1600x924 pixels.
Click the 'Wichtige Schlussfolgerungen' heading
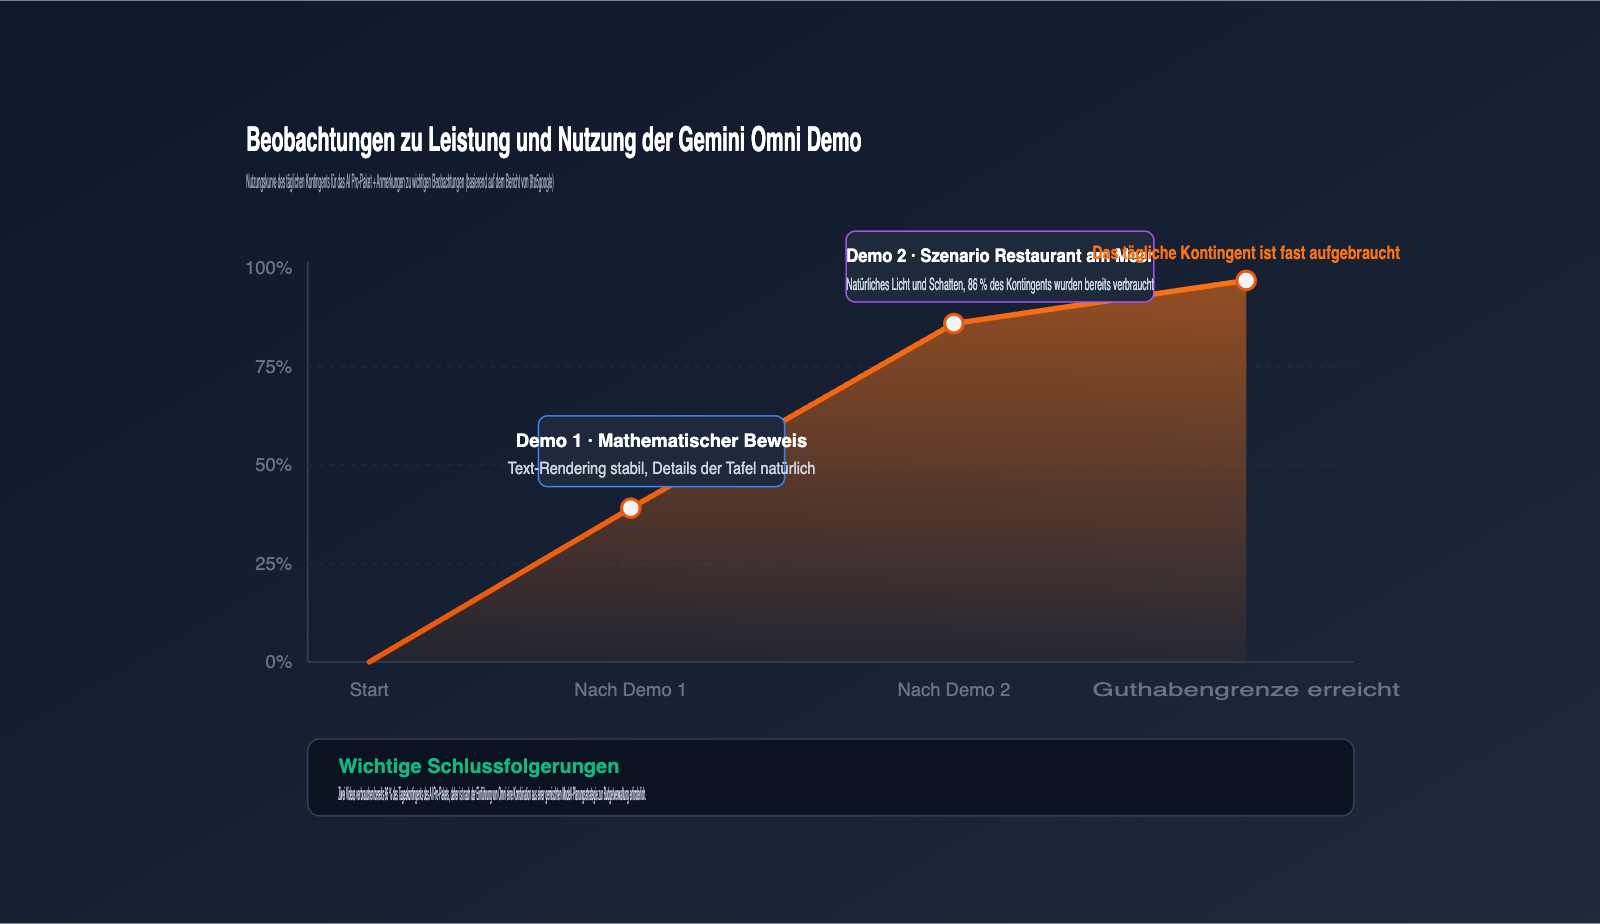(x=479, y=766)
